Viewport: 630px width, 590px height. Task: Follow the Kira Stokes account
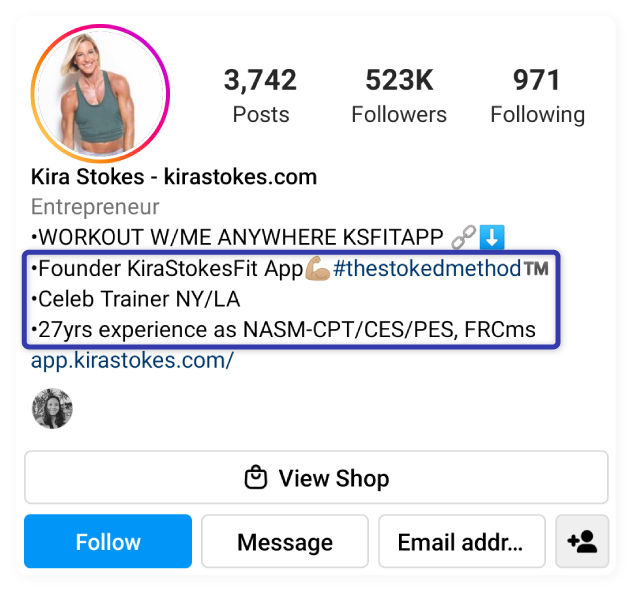(x=108, y=542)
